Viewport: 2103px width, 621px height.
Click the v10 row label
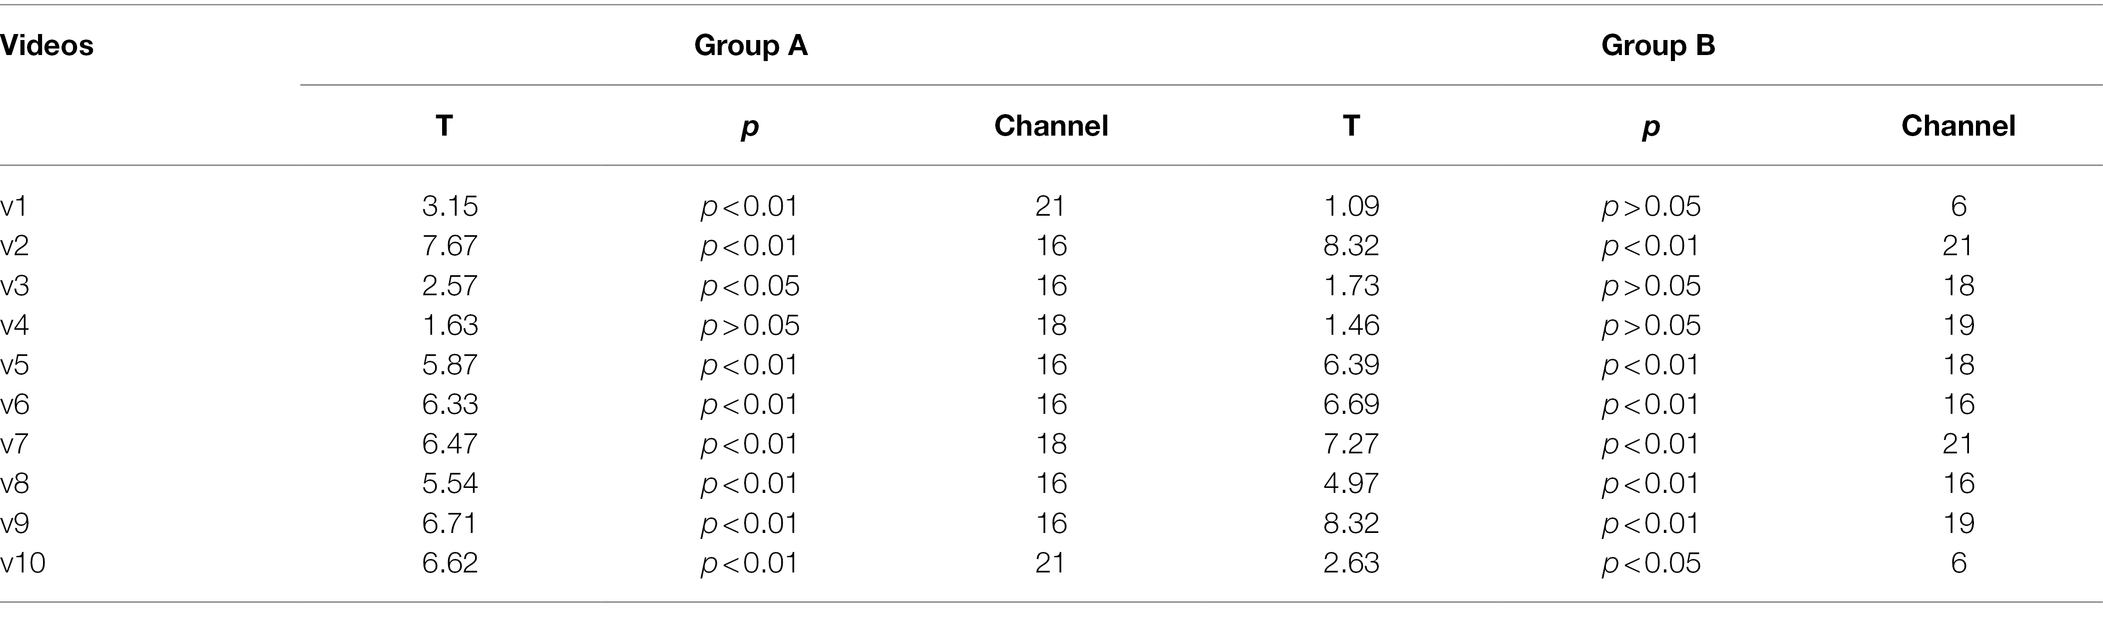23,564
